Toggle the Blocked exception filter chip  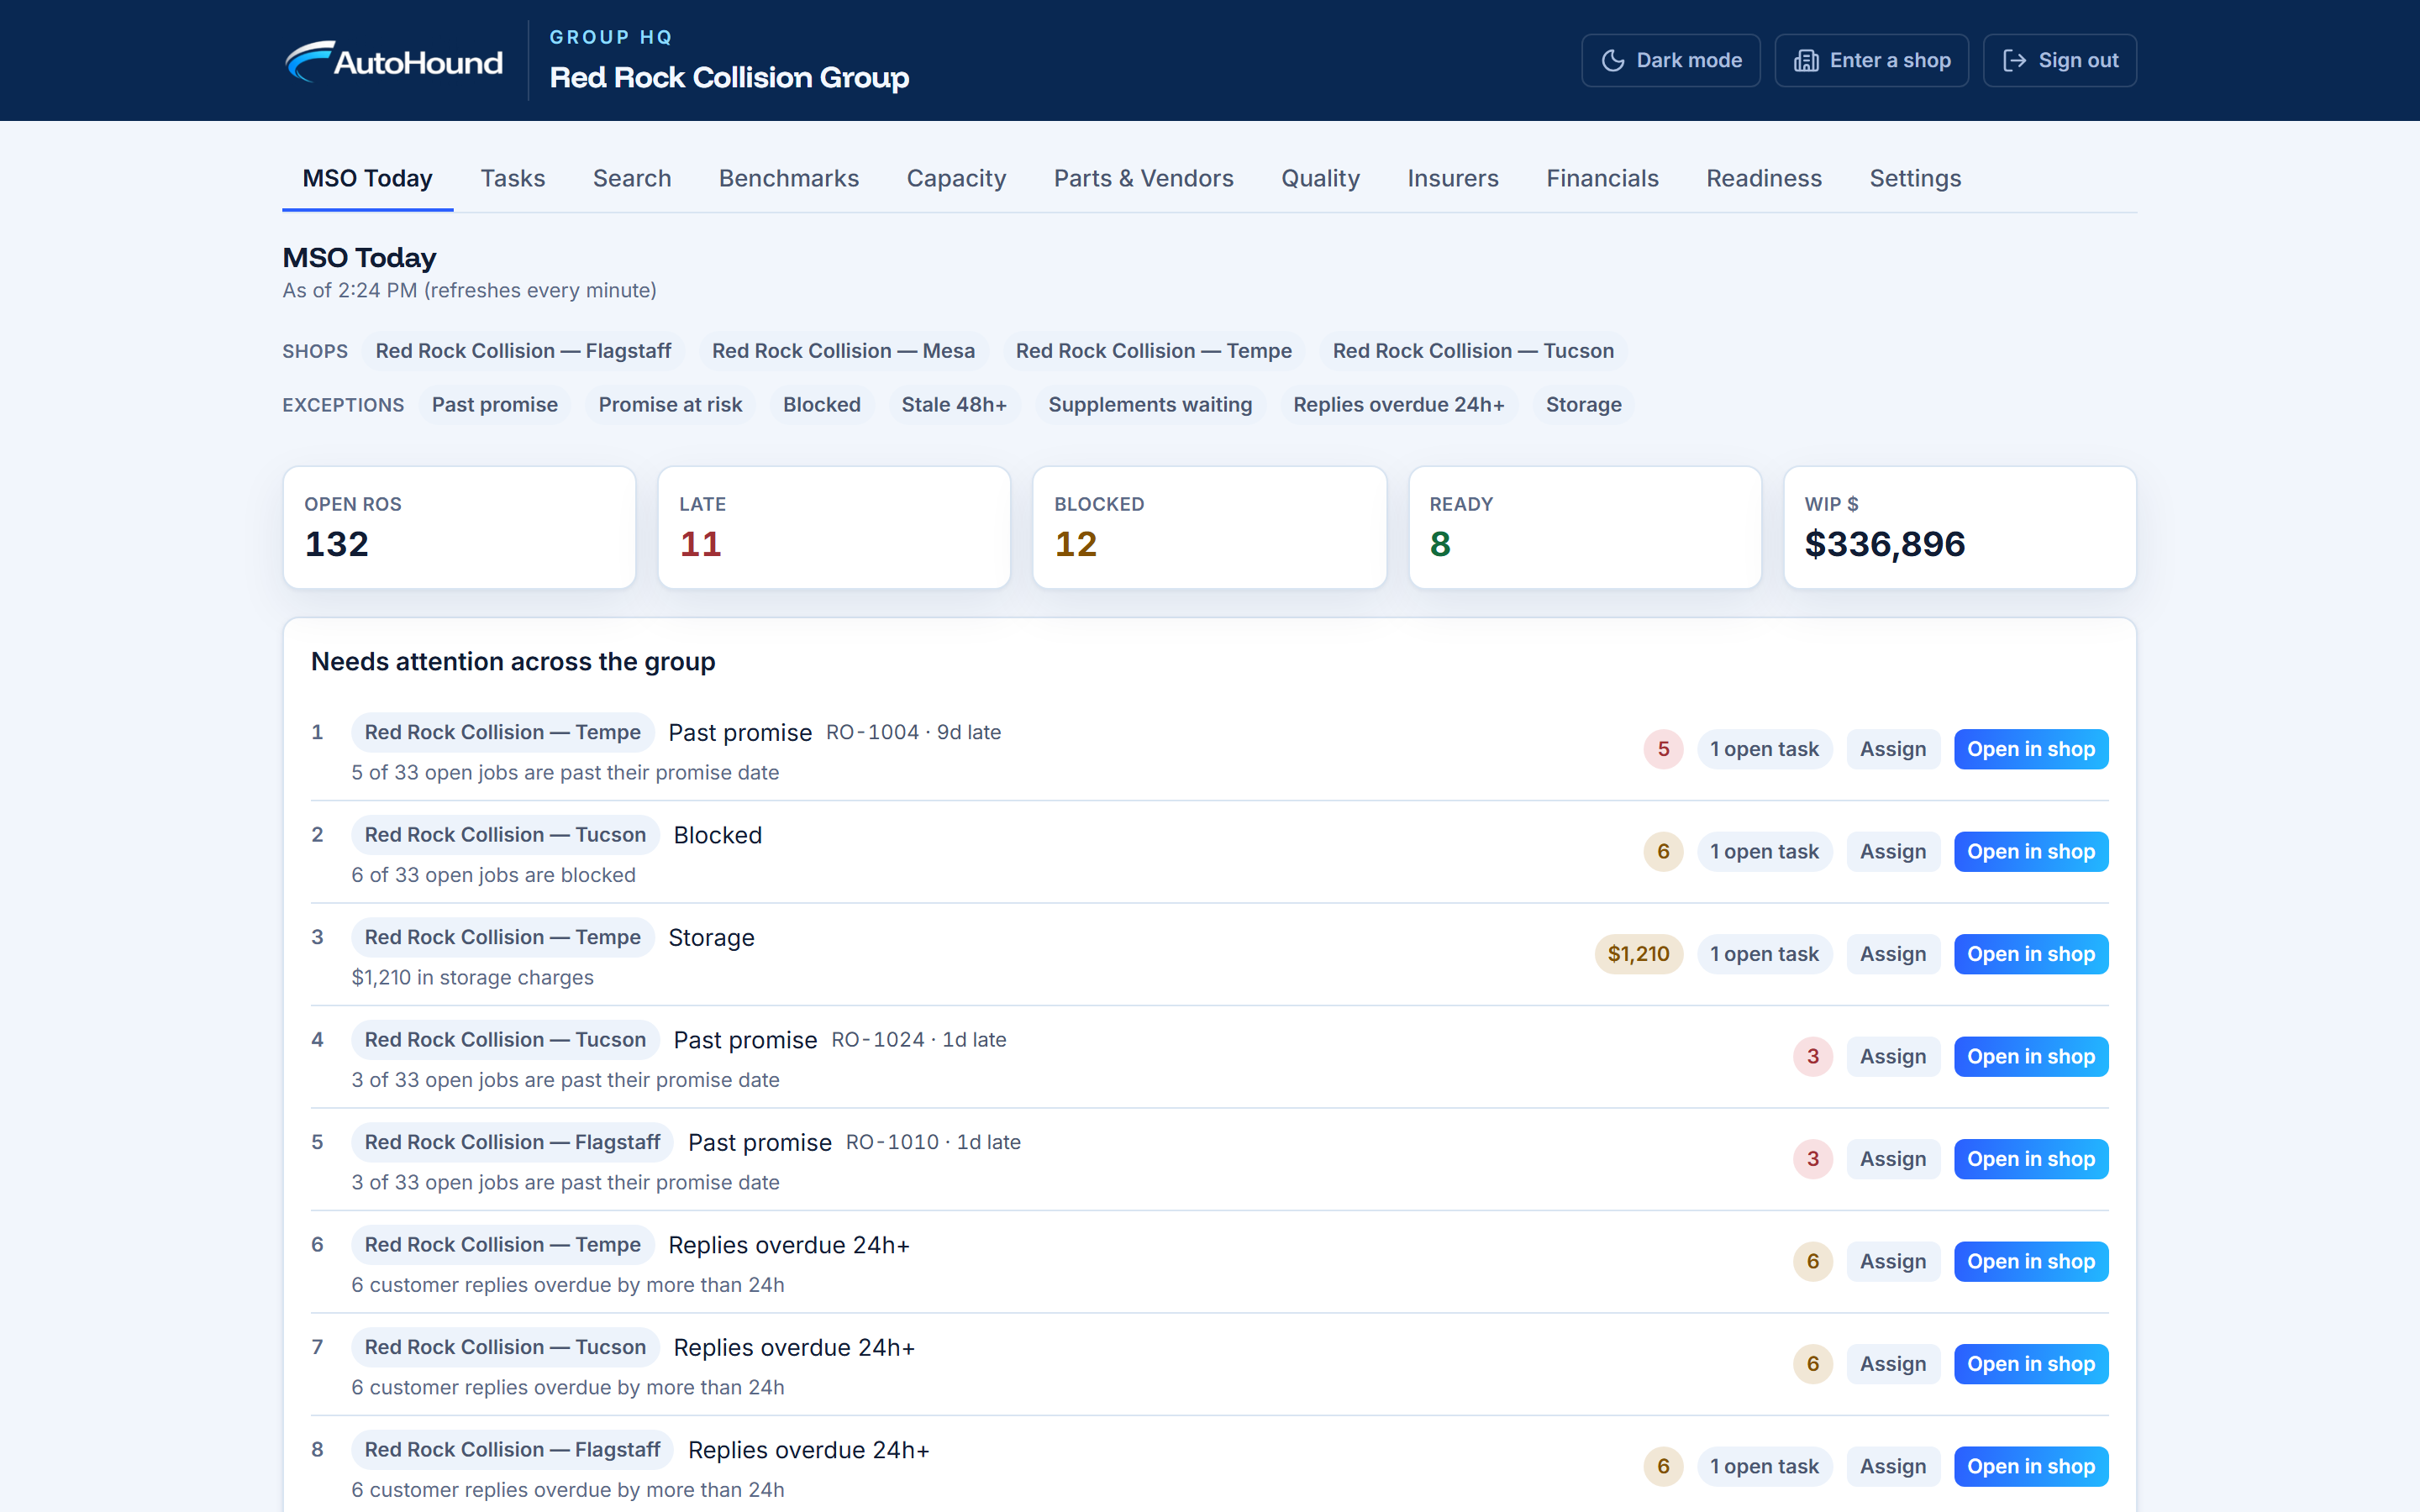tap(821, 405)
